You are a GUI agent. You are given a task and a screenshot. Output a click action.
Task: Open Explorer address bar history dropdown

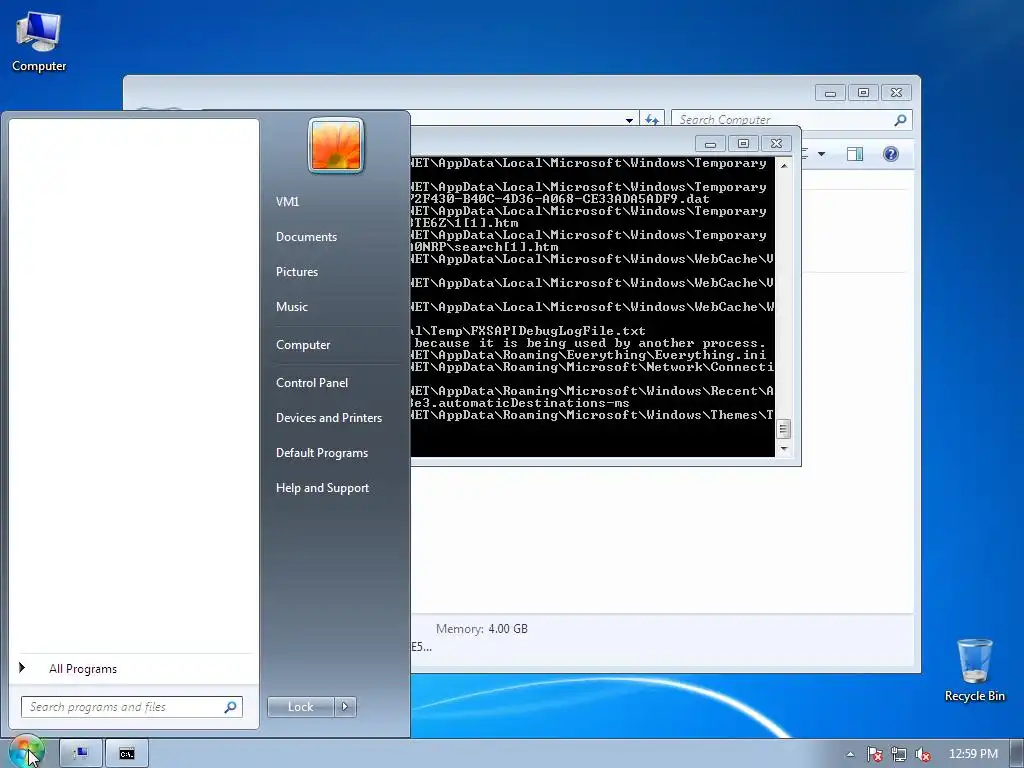[629, 120]
